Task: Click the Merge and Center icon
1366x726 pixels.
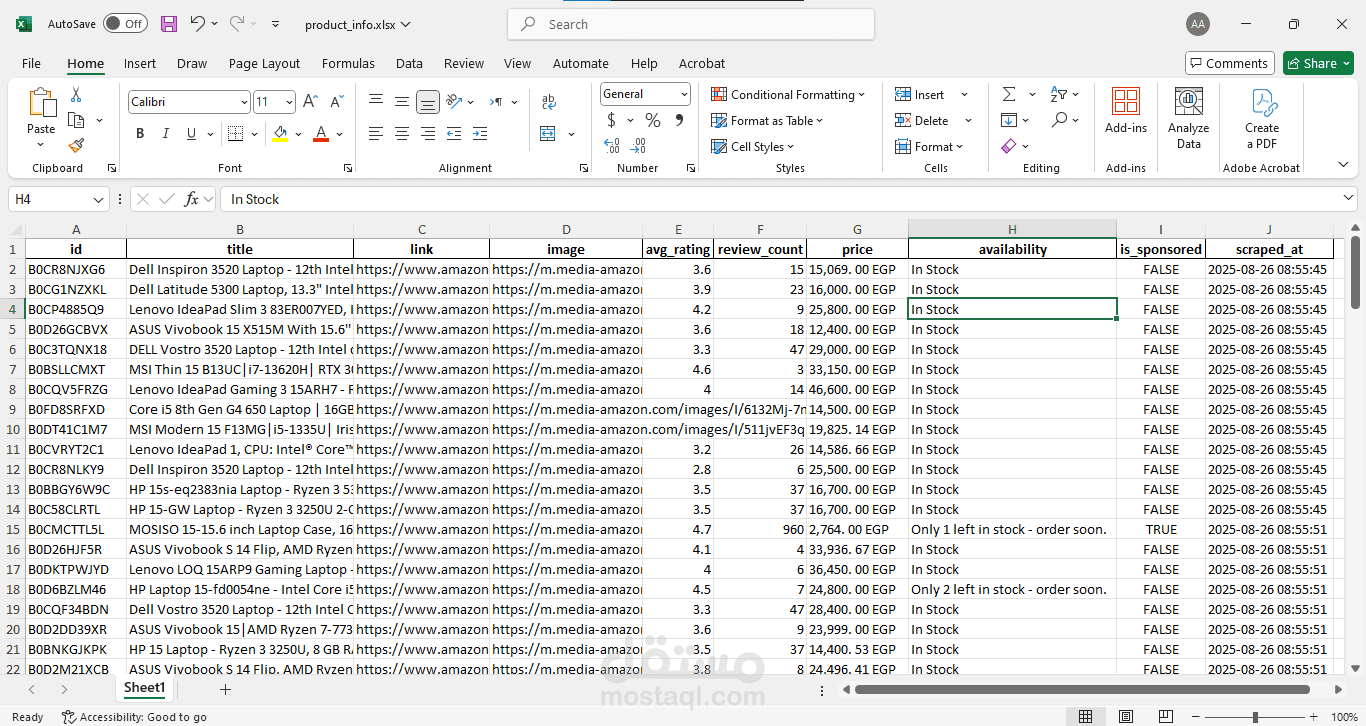Action: pos(548,134)
